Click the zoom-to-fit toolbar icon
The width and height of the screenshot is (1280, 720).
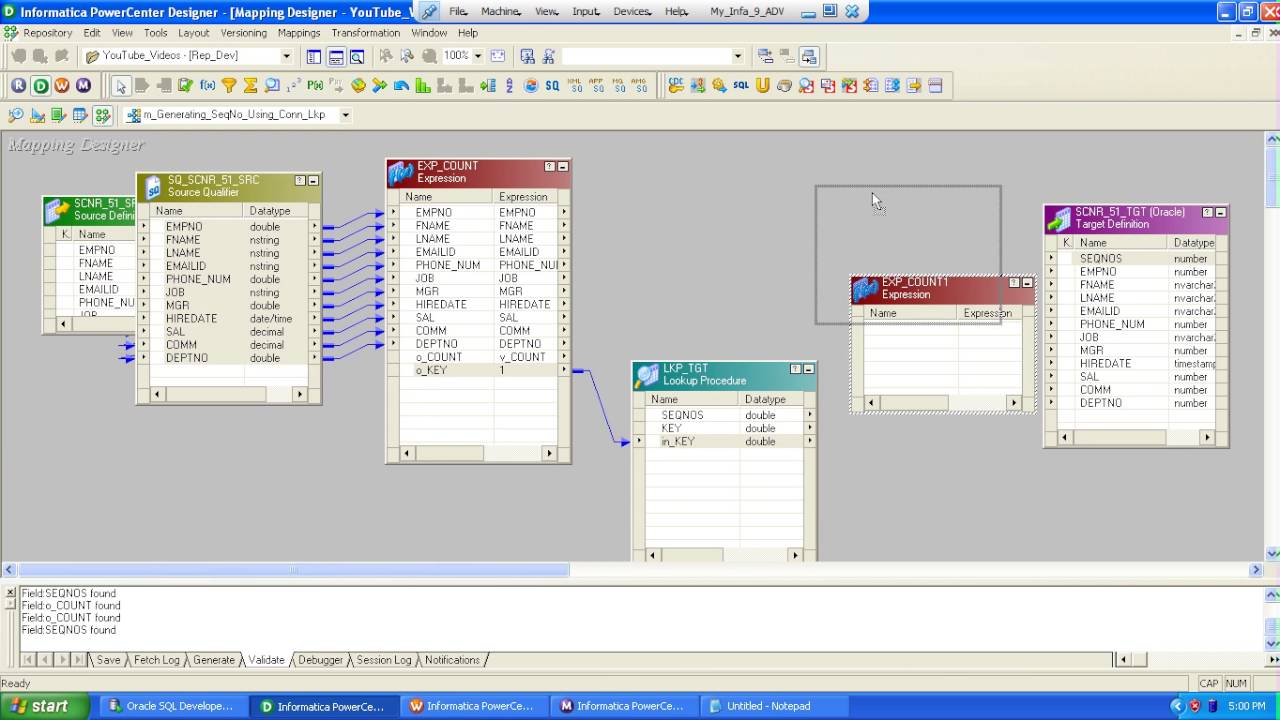[497, 56]
